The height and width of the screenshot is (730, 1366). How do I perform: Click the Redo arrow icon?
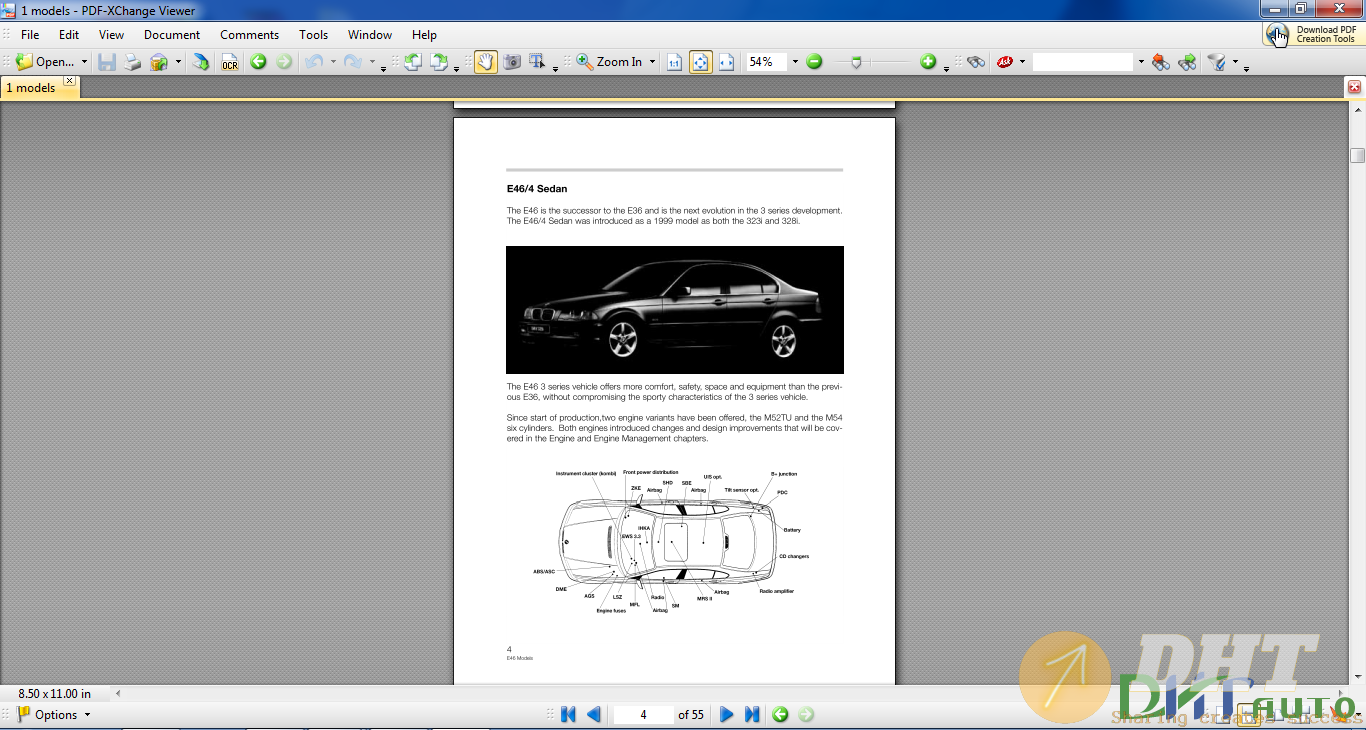[353, 62]
